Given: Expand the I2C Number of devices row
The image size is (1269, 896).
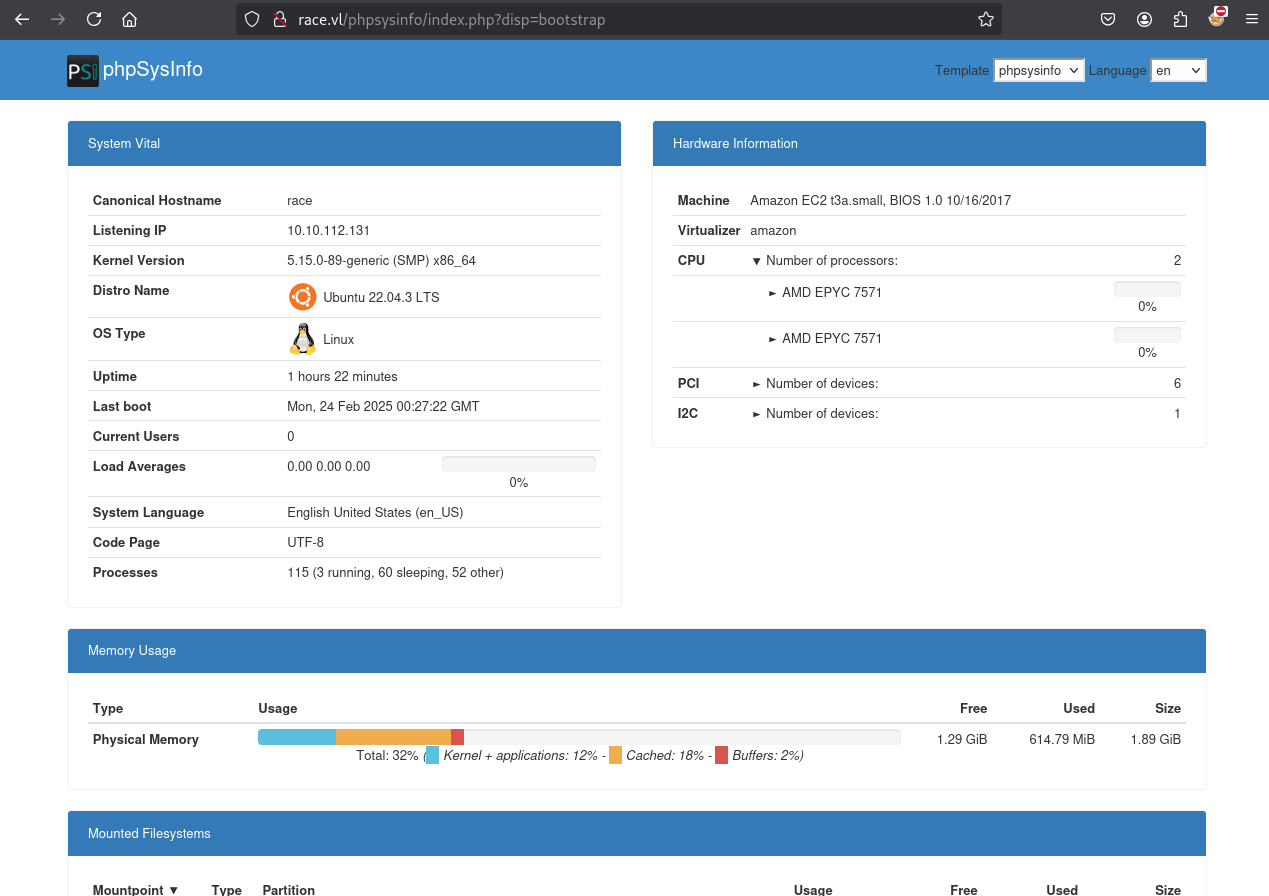Looking at the screenshot, I should (757, 414).
